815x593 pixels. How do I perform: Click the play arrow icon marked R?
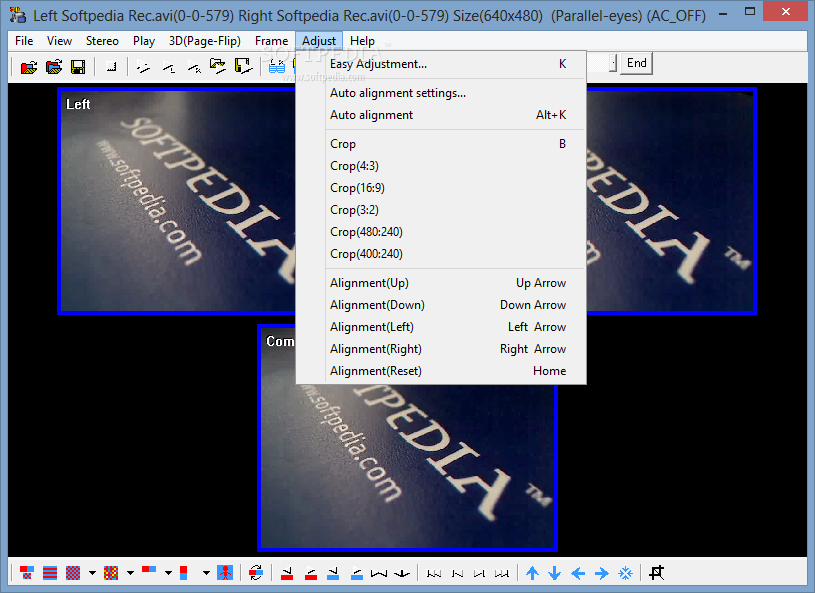194,67
